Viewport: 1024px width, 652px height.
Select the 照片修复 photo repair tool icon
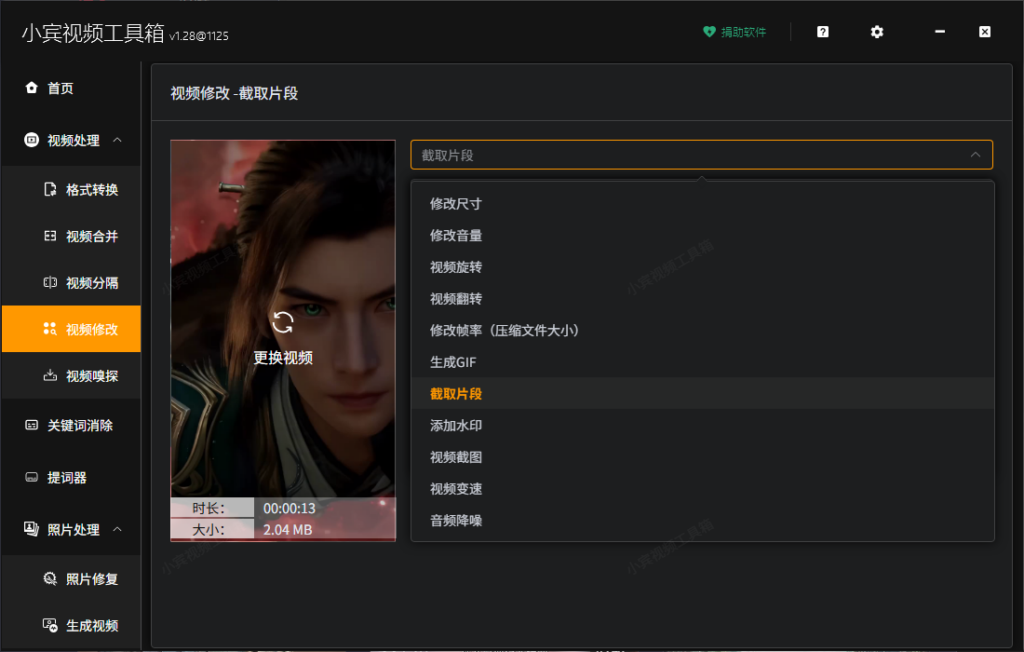(x=48, y=578)
